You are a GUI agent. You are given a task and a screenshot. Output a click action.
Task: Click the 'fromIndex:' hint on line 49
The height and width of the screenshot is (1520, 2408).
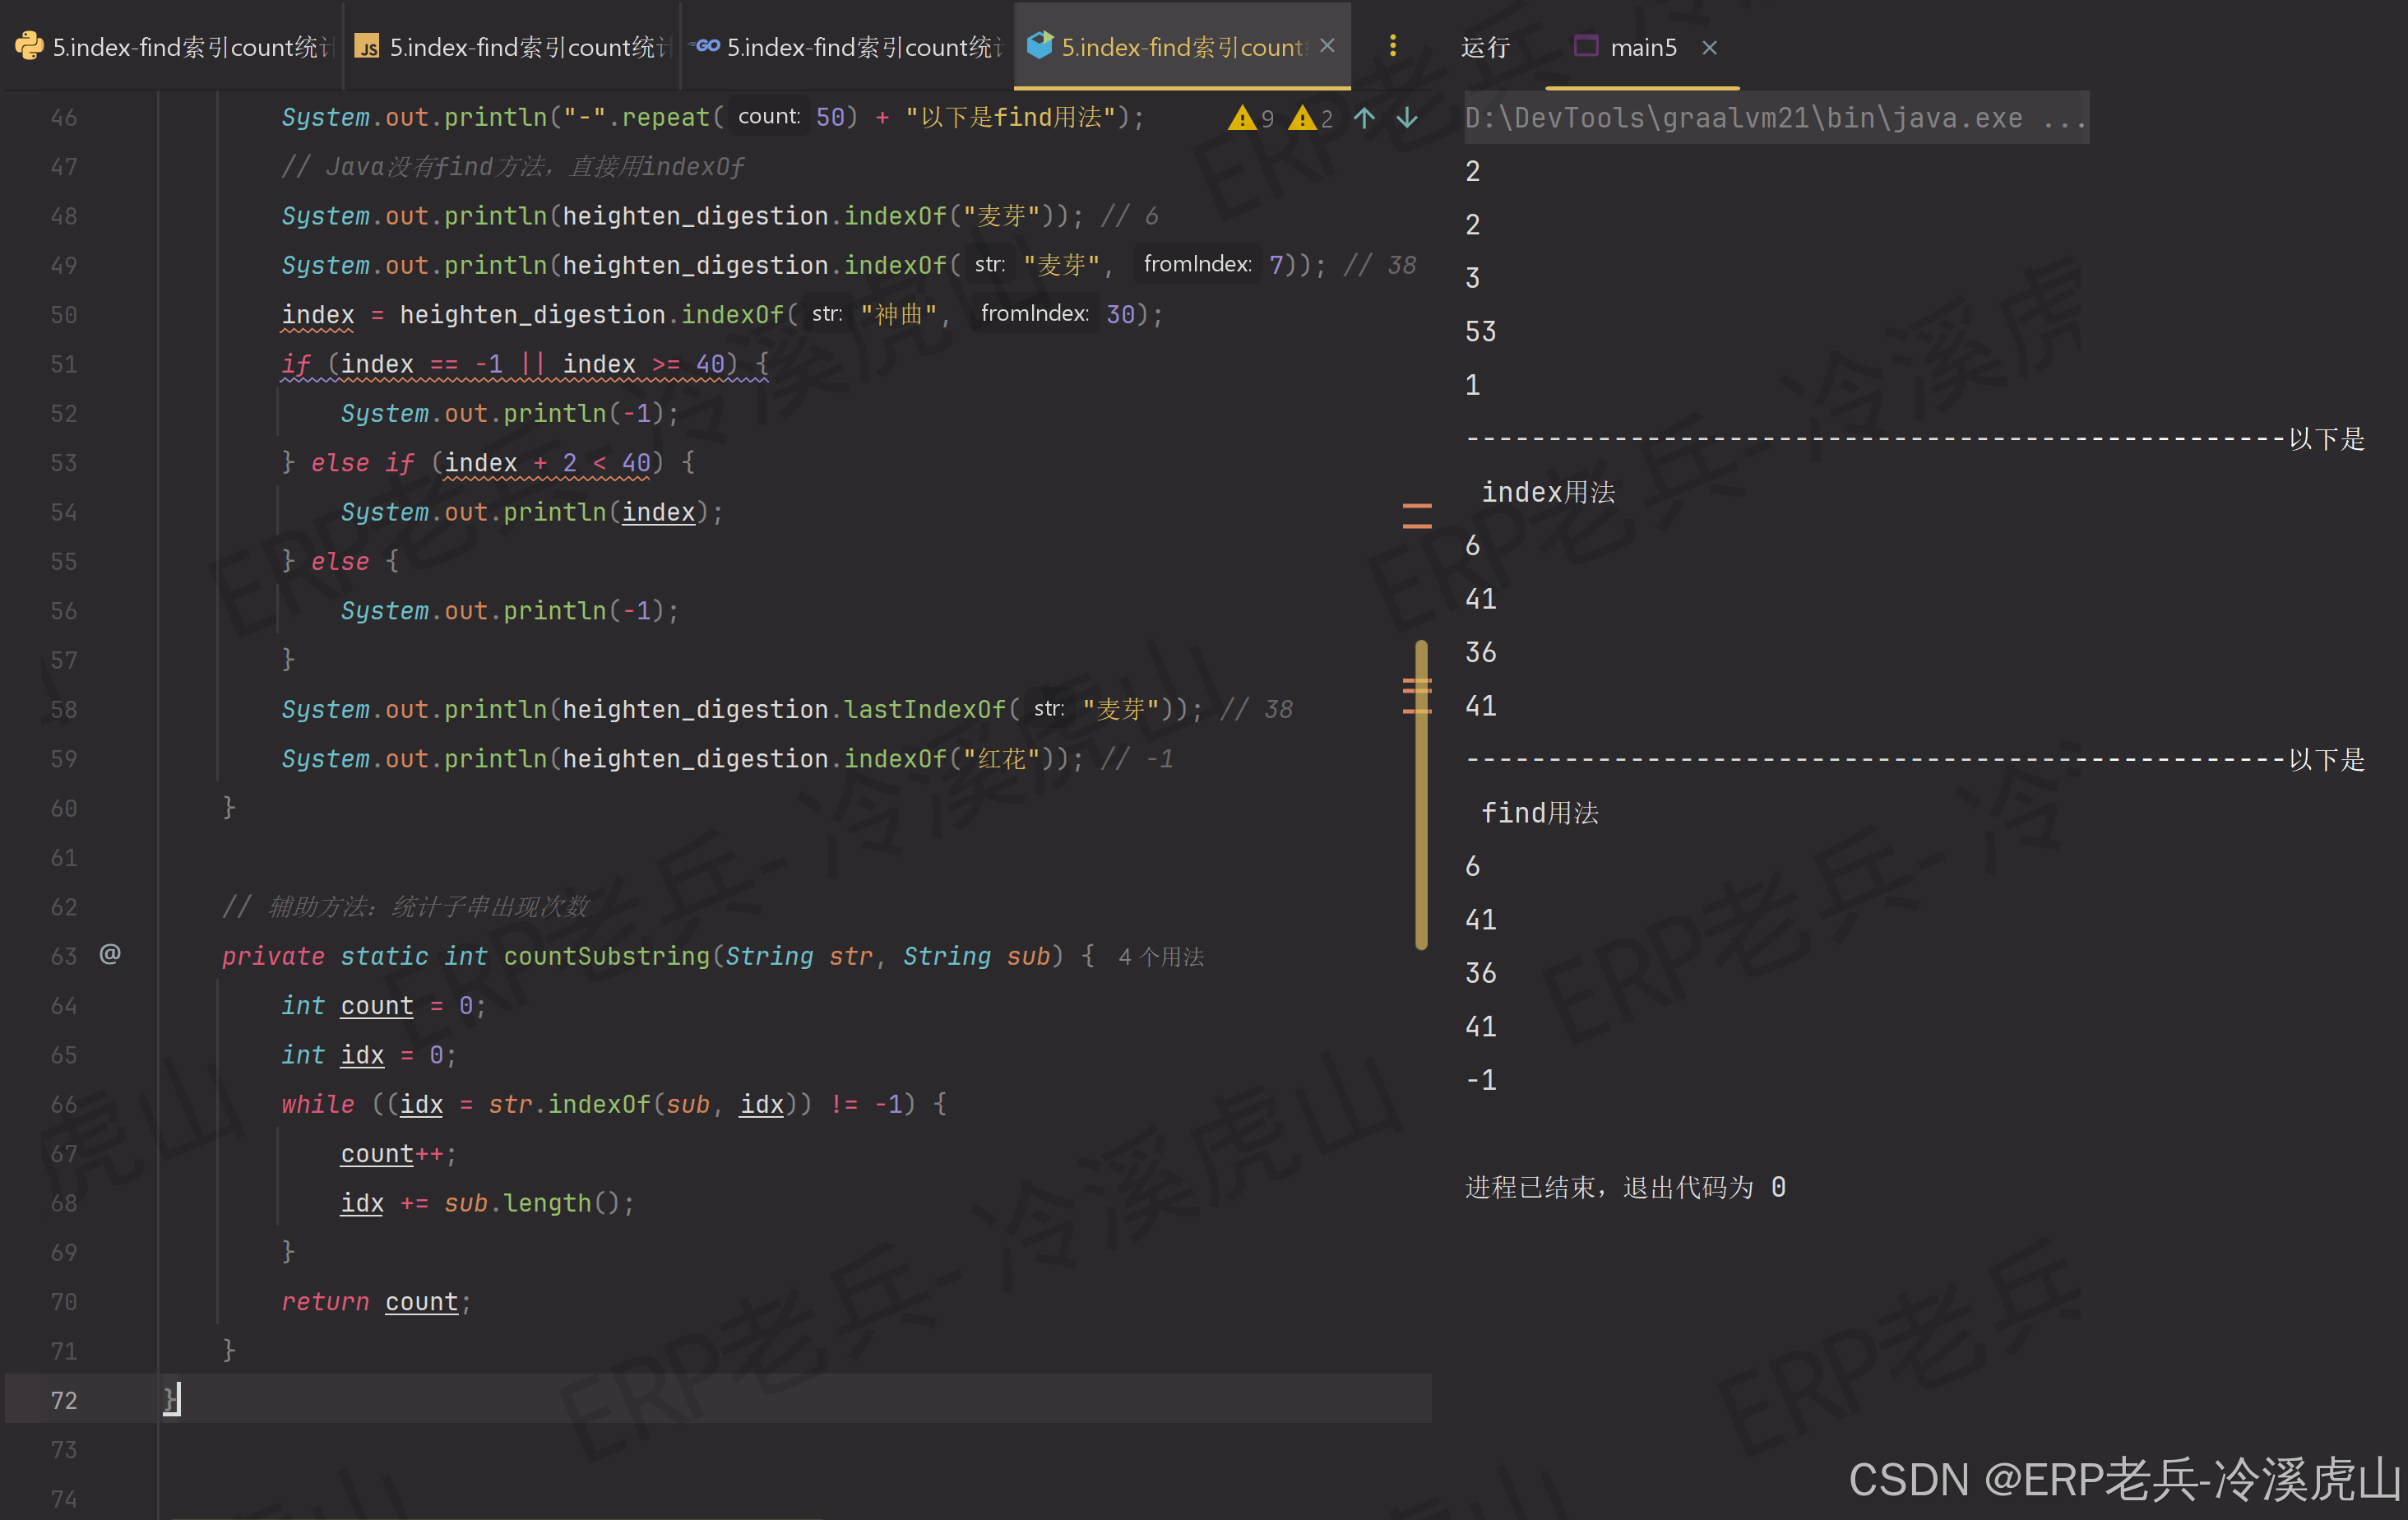tap(1197, 264)
